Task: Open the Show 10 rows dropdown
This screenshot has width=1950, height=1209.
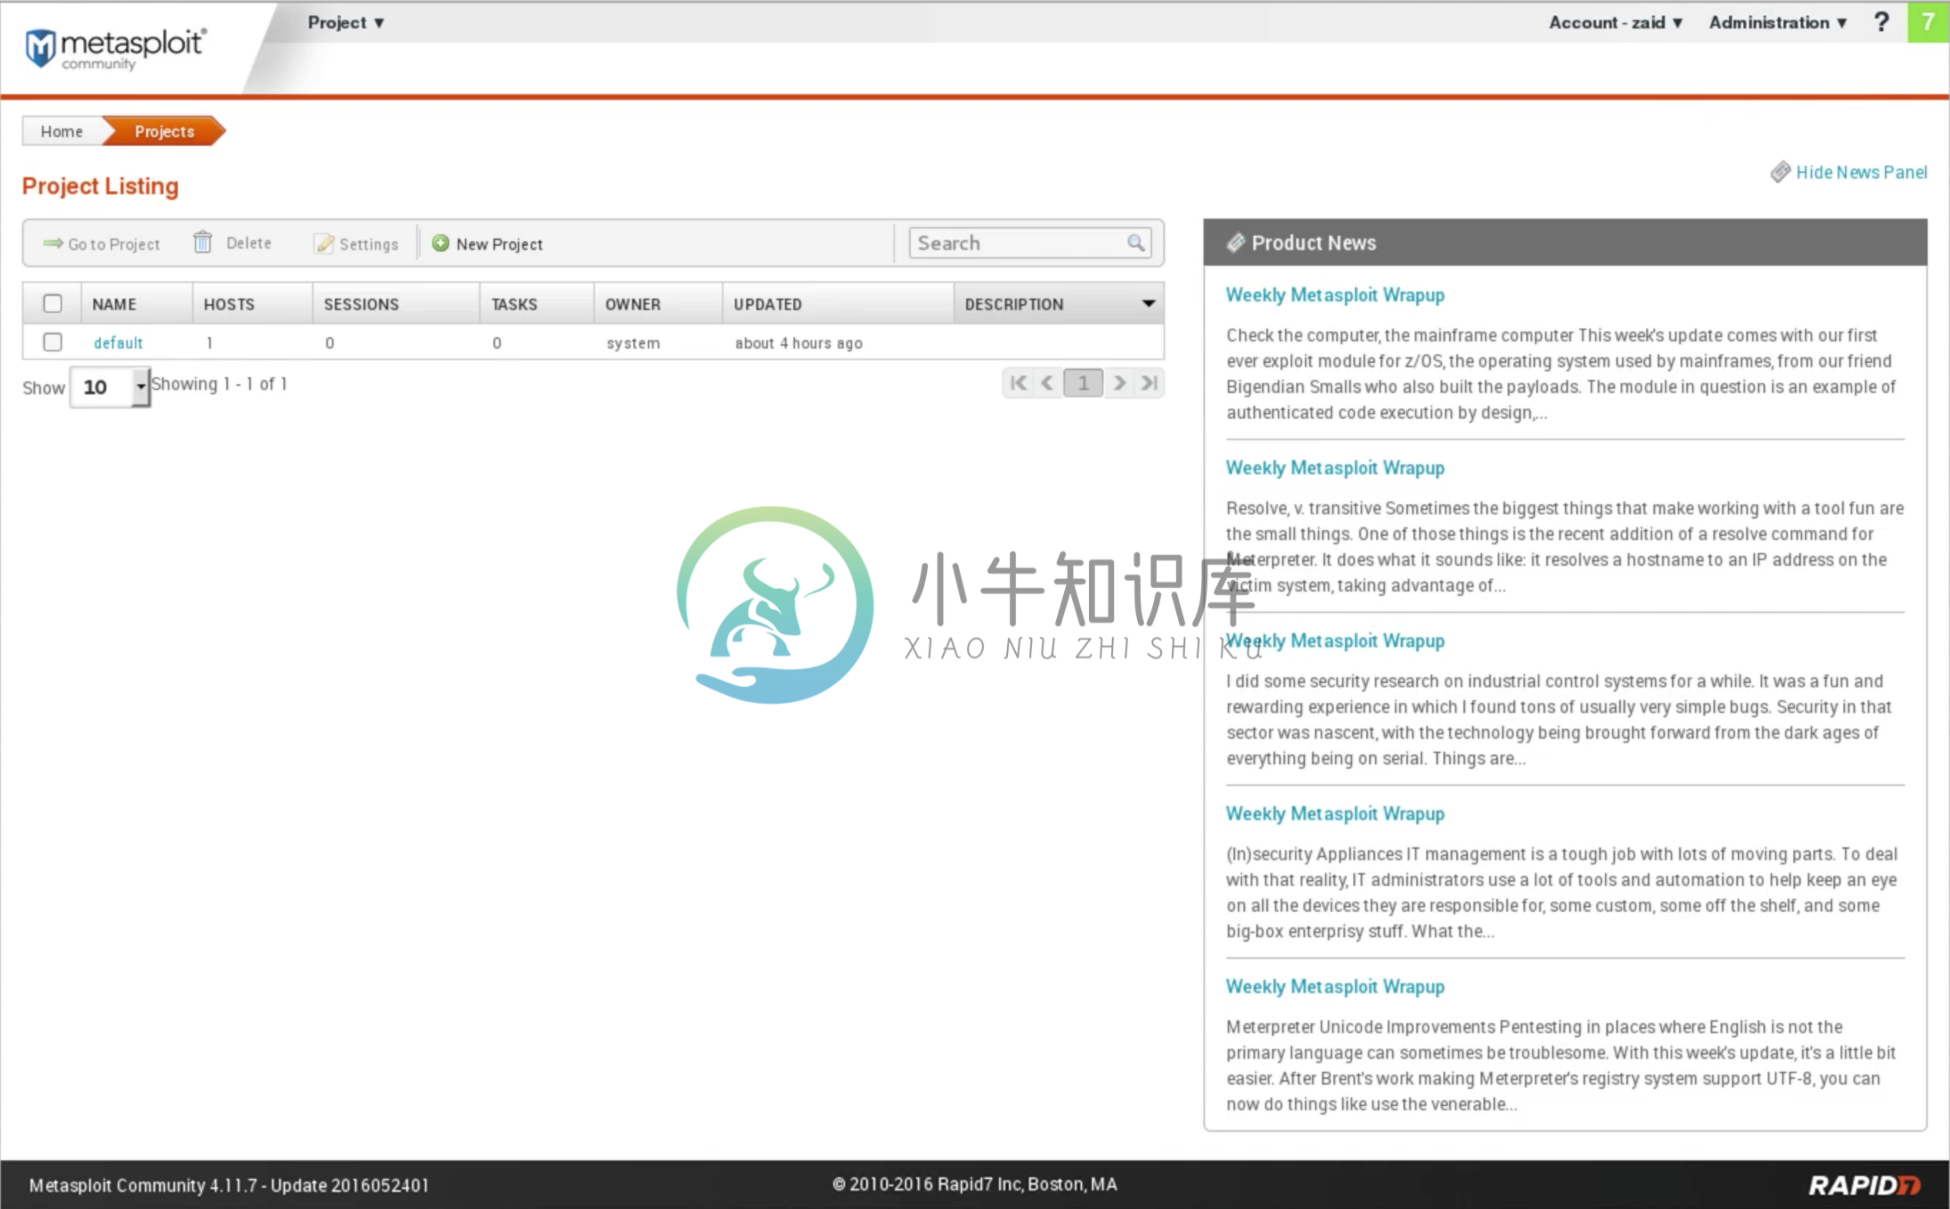Action: pos(110,387)
